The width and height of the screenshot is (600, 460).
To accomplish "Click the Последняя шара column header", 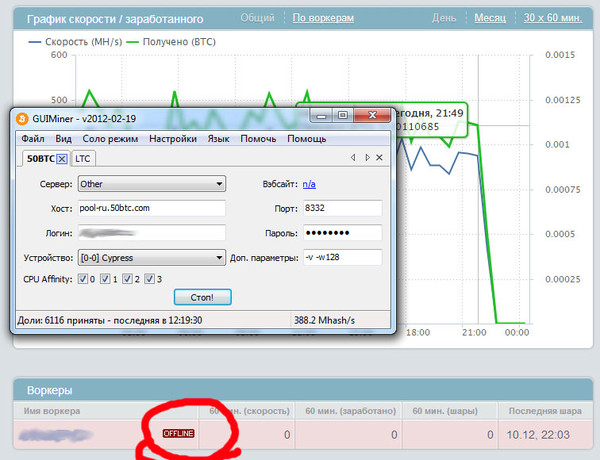I will tap(545, 411).
